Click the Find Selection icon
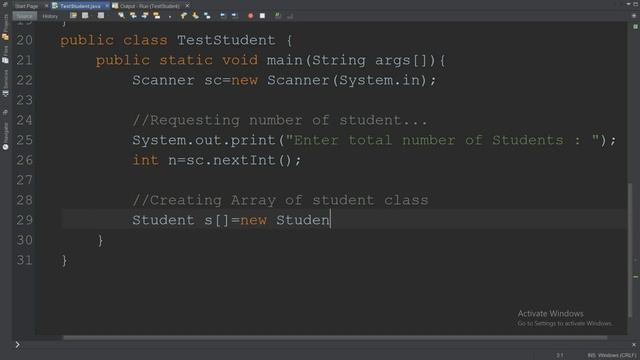The image size is (640, 360). click(121, 16)
